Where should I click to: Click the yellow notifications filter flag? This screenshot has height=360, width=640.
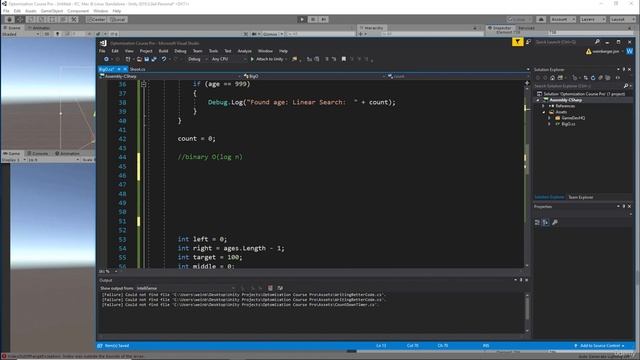(x=518, y=42)
